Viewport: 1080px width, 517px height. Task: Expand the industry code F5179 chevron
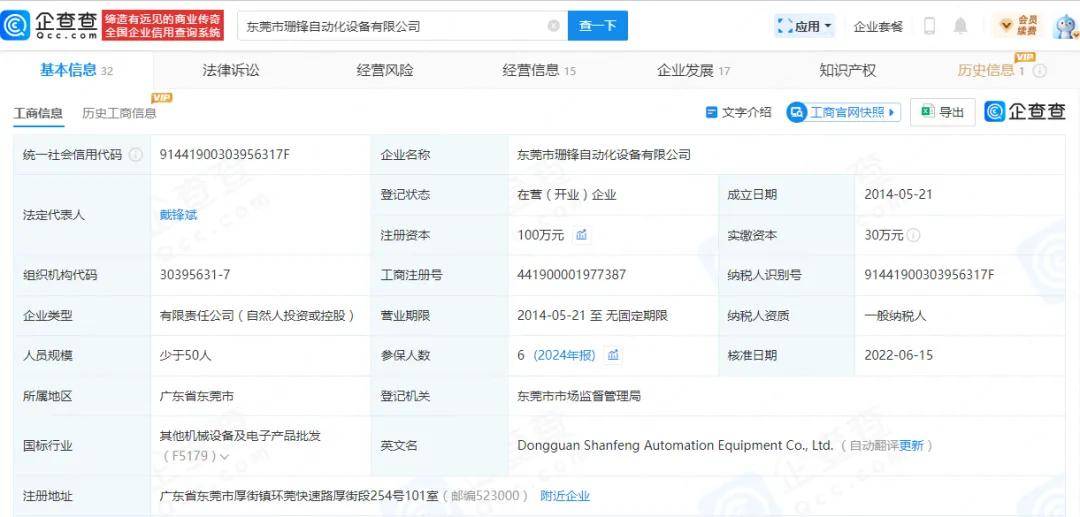[x=224, y=457]
